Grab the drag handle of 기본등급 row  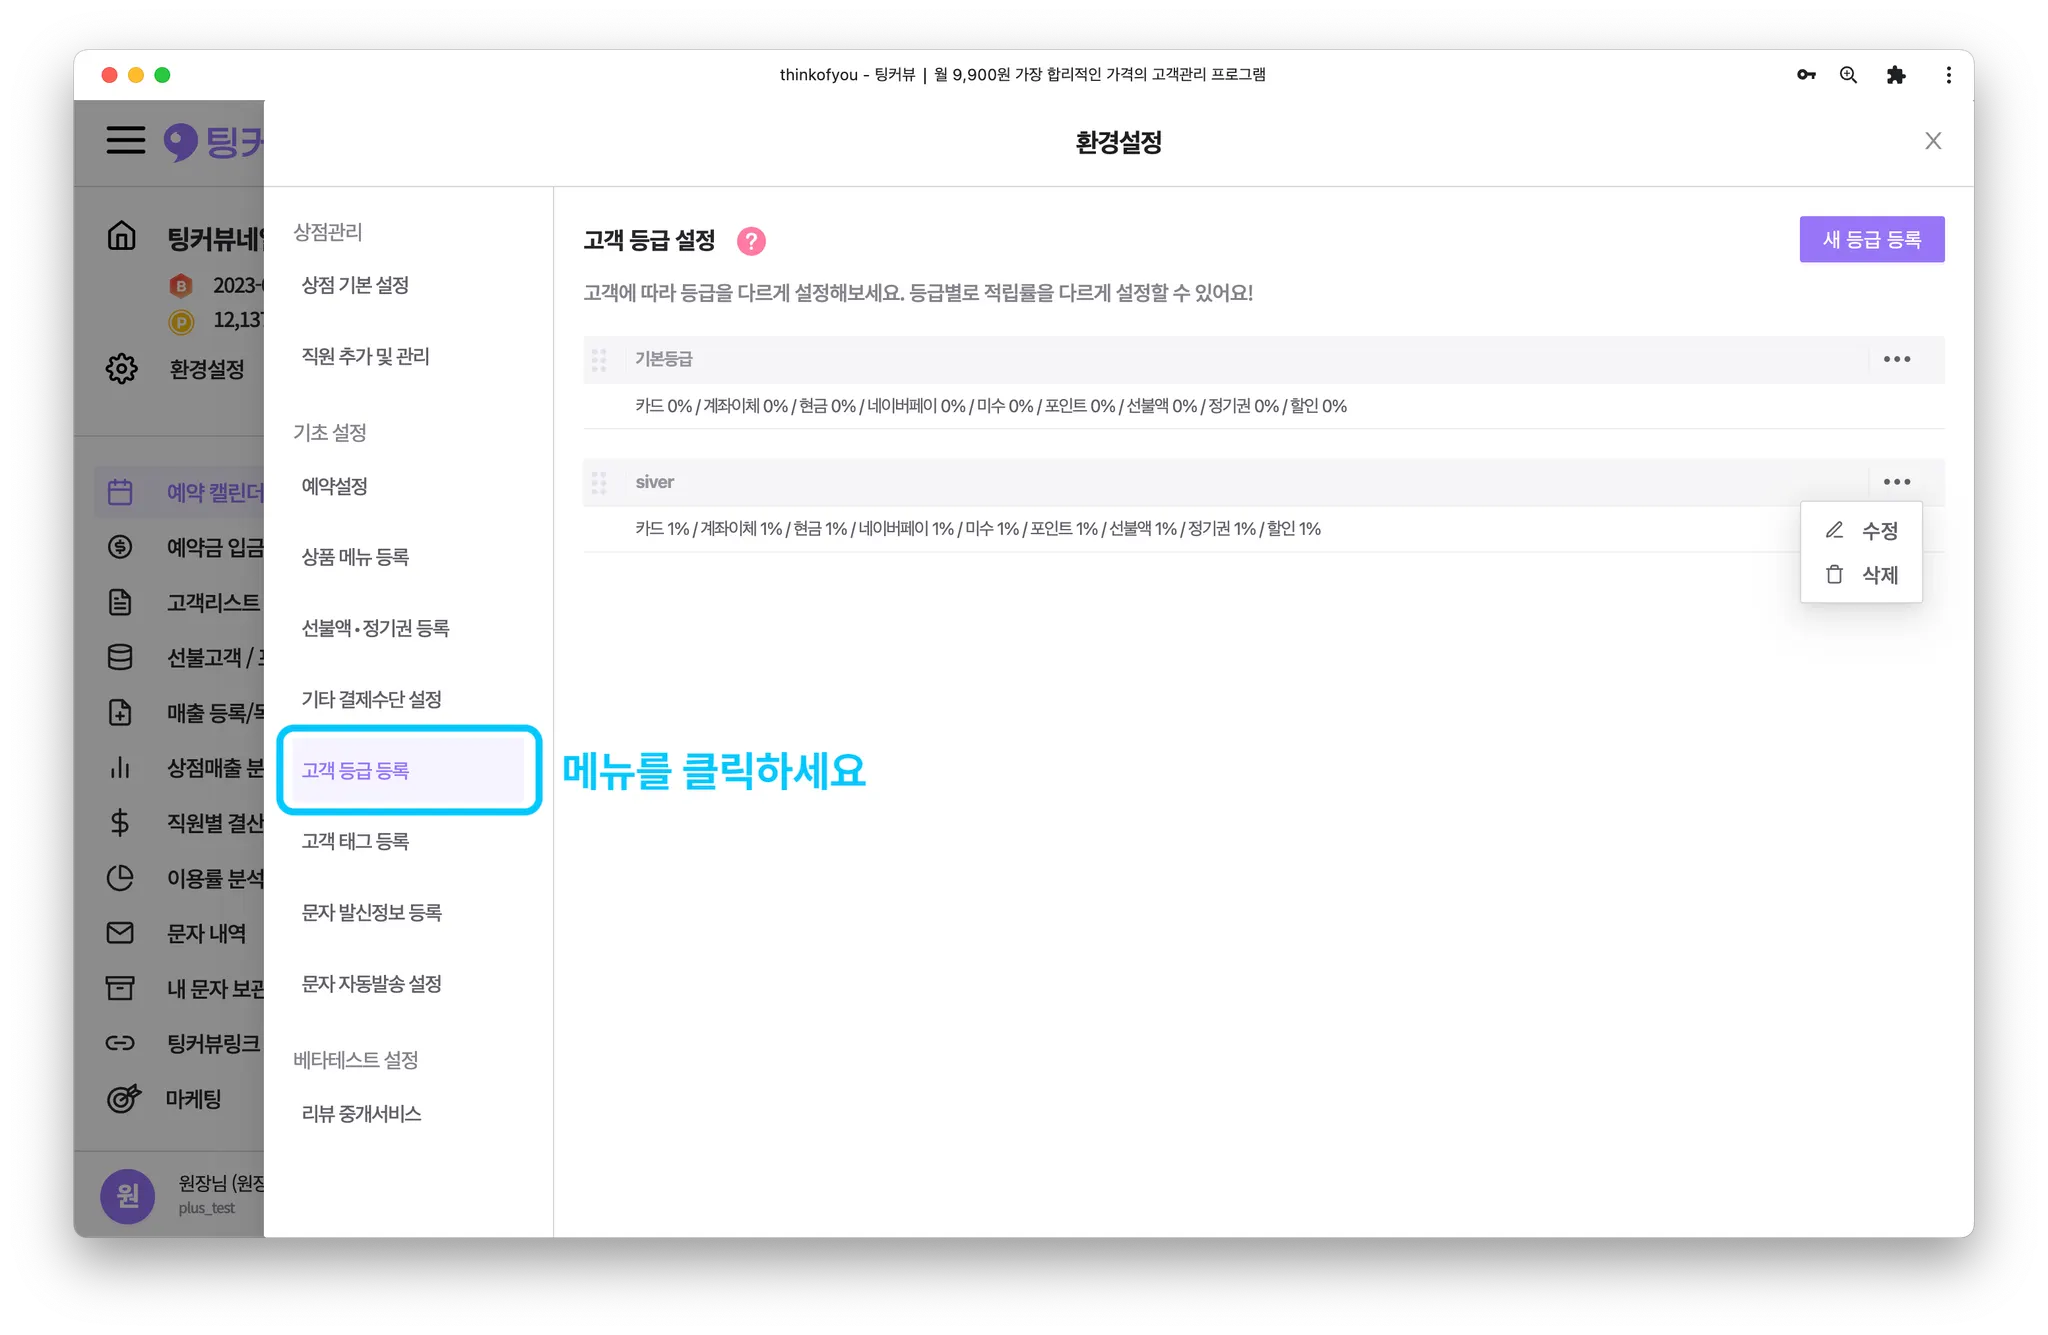pos(599,360)
